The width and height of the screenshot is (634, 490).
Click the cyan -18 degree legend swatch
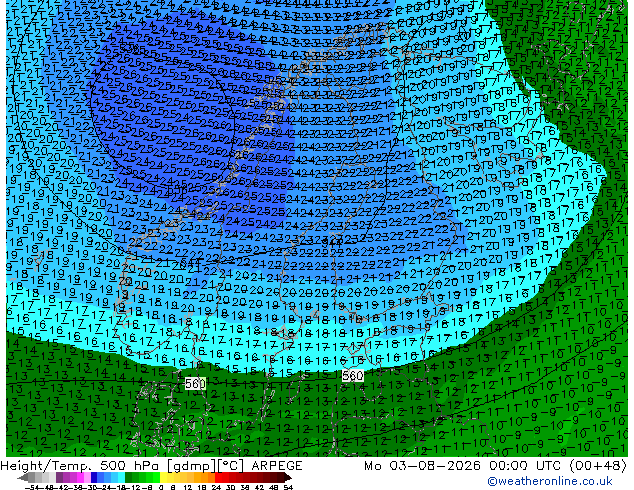(x=122, y=478)
